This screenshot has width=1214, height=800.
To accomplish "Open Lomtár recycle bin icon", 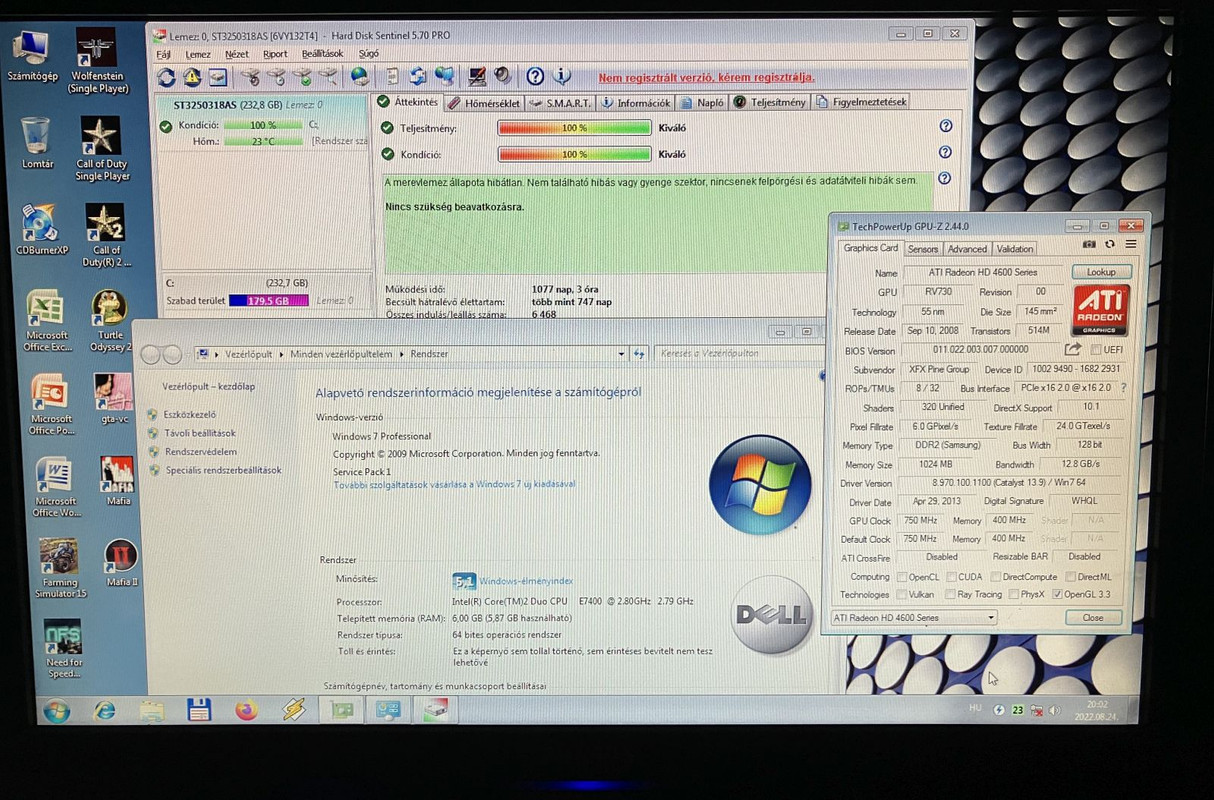I will 36,143.
